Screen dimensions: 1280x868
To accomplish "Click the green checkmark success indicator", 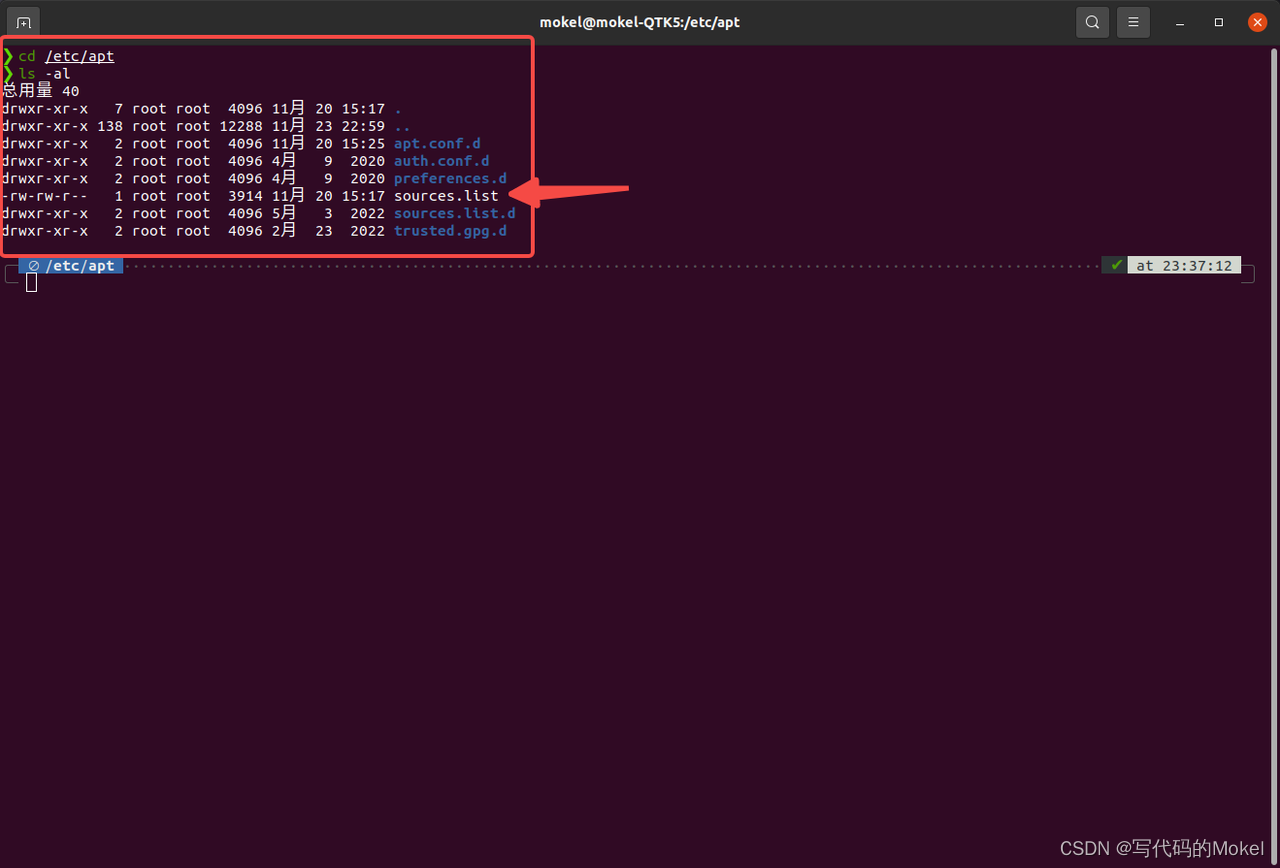I will pyautogui.click(x=1114, y=265).
